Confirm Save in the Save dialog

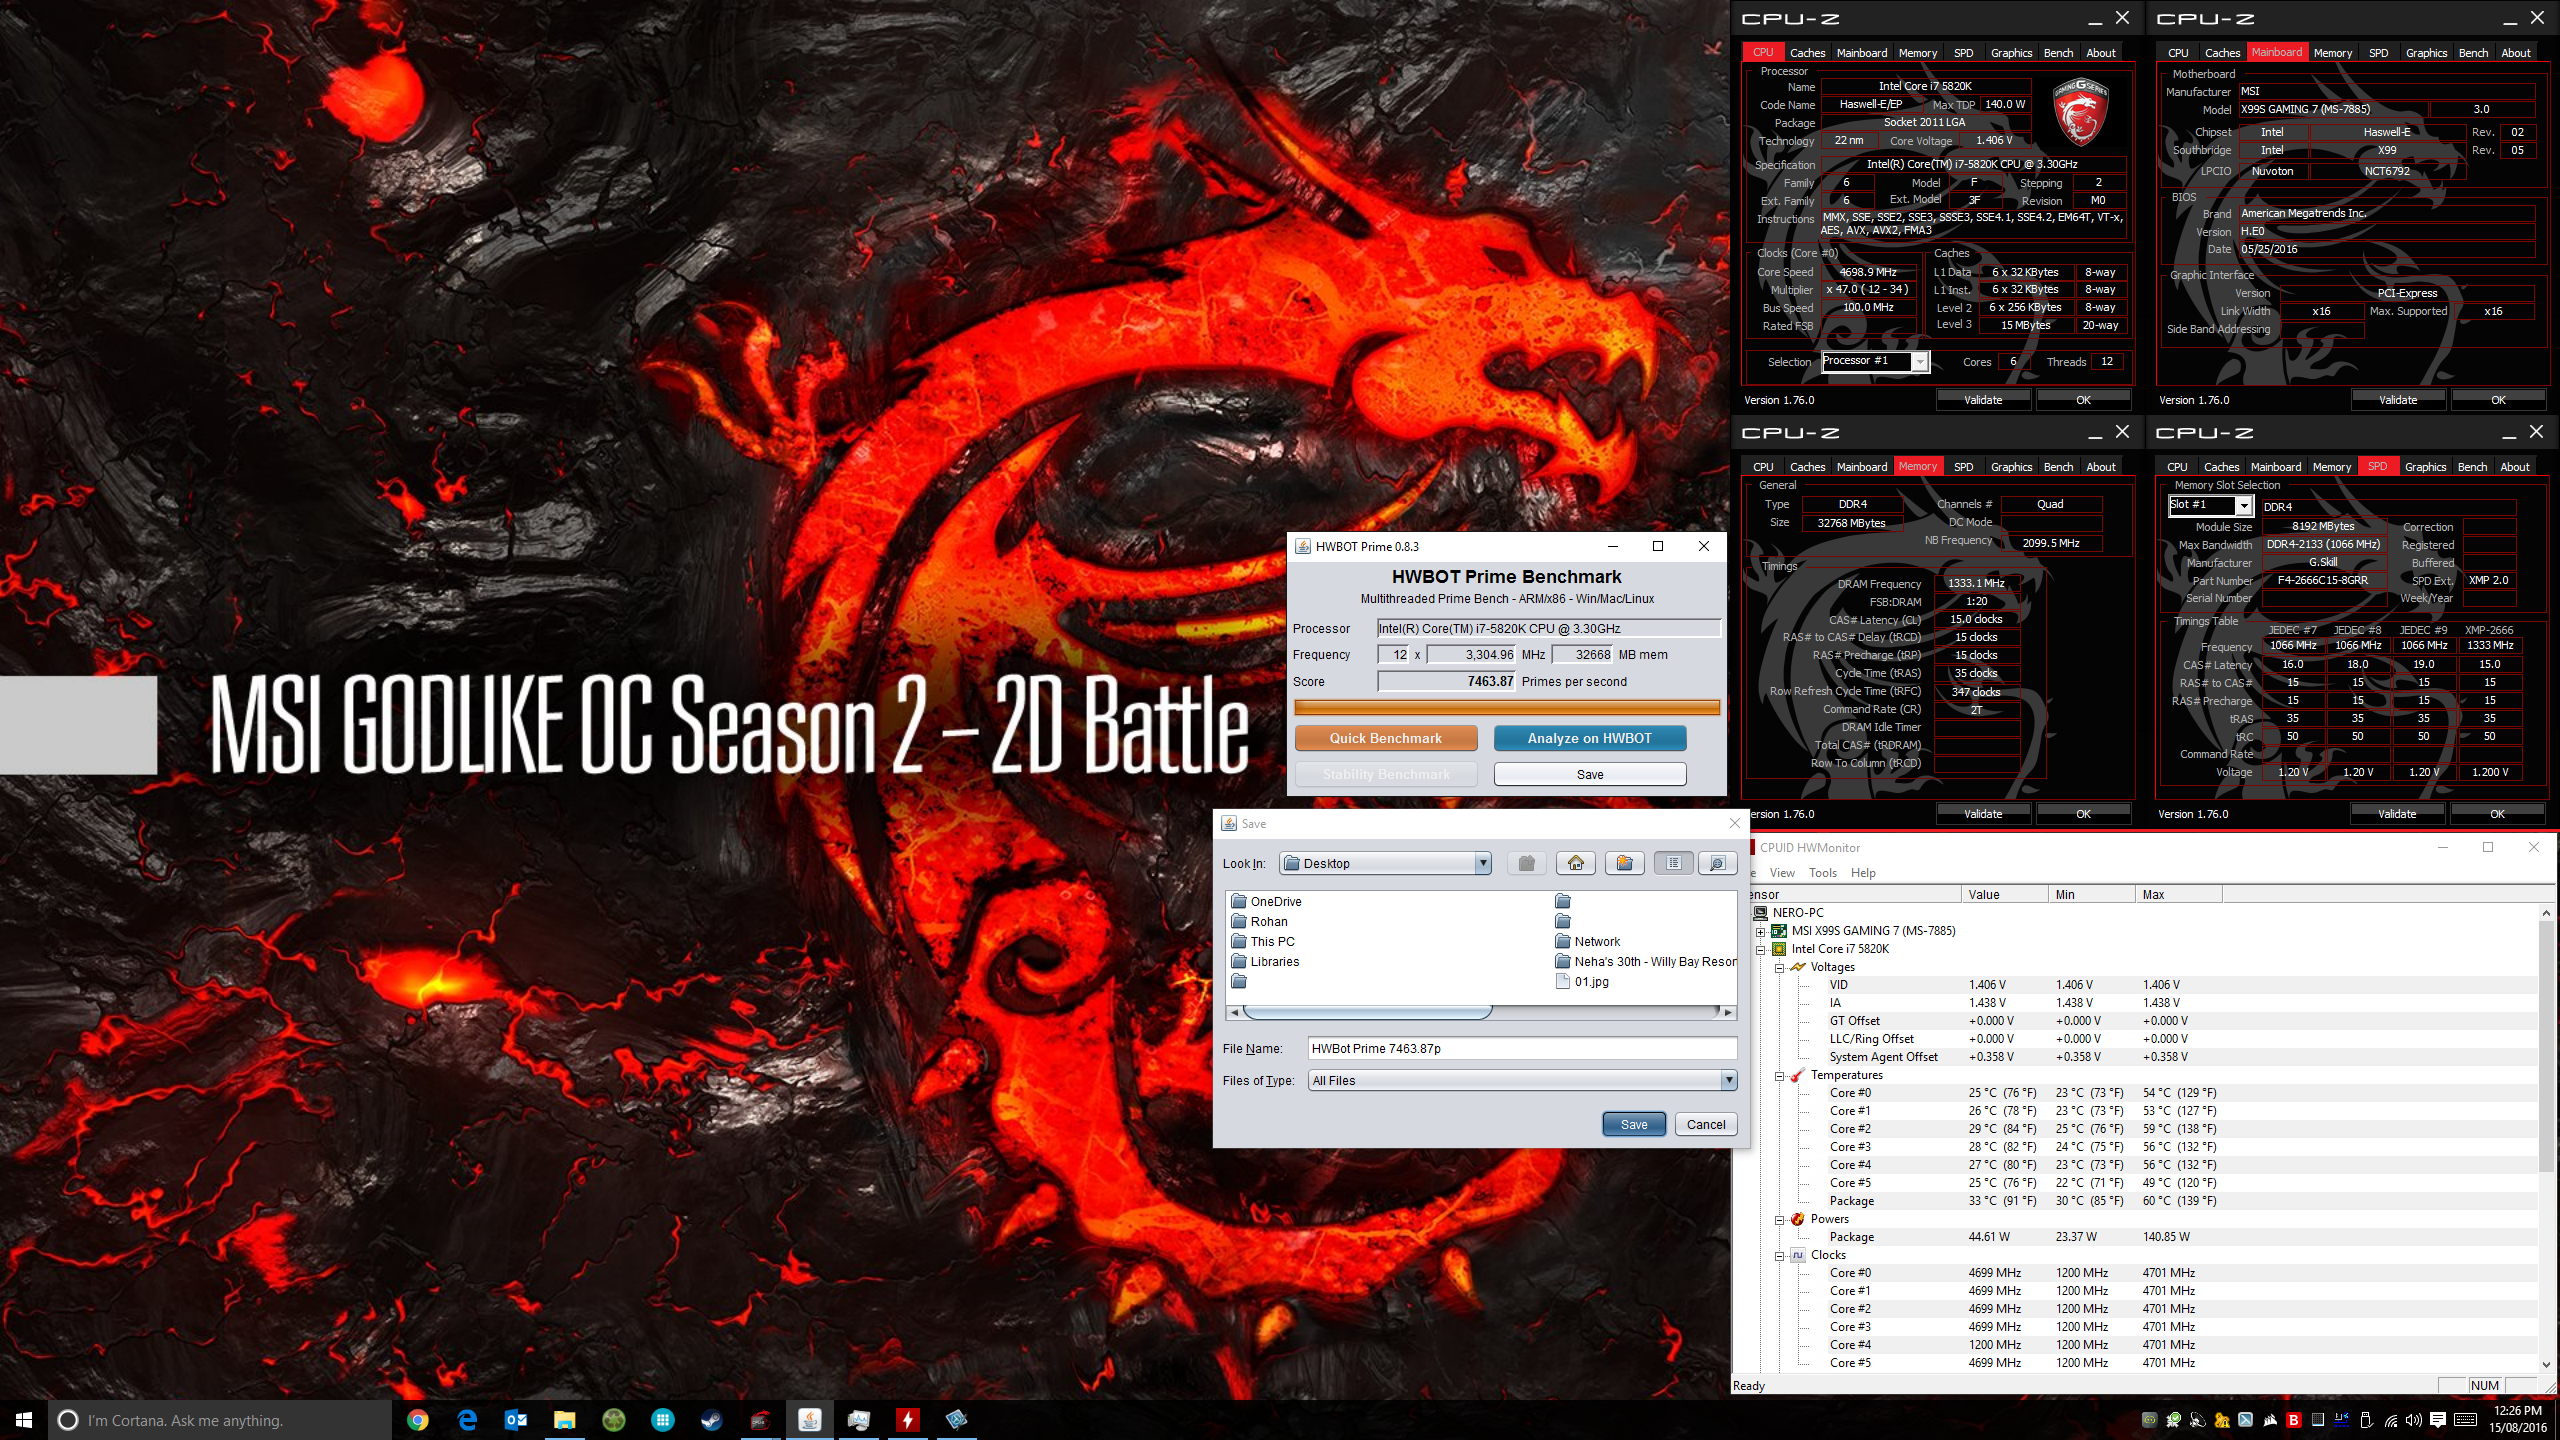click(1633, 1124)
